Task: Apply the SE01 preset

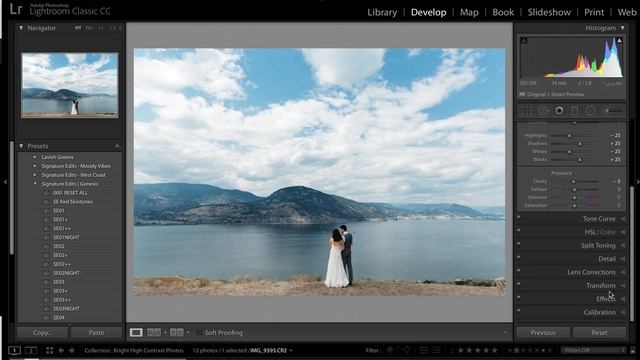Action: (x=58, y=211)
